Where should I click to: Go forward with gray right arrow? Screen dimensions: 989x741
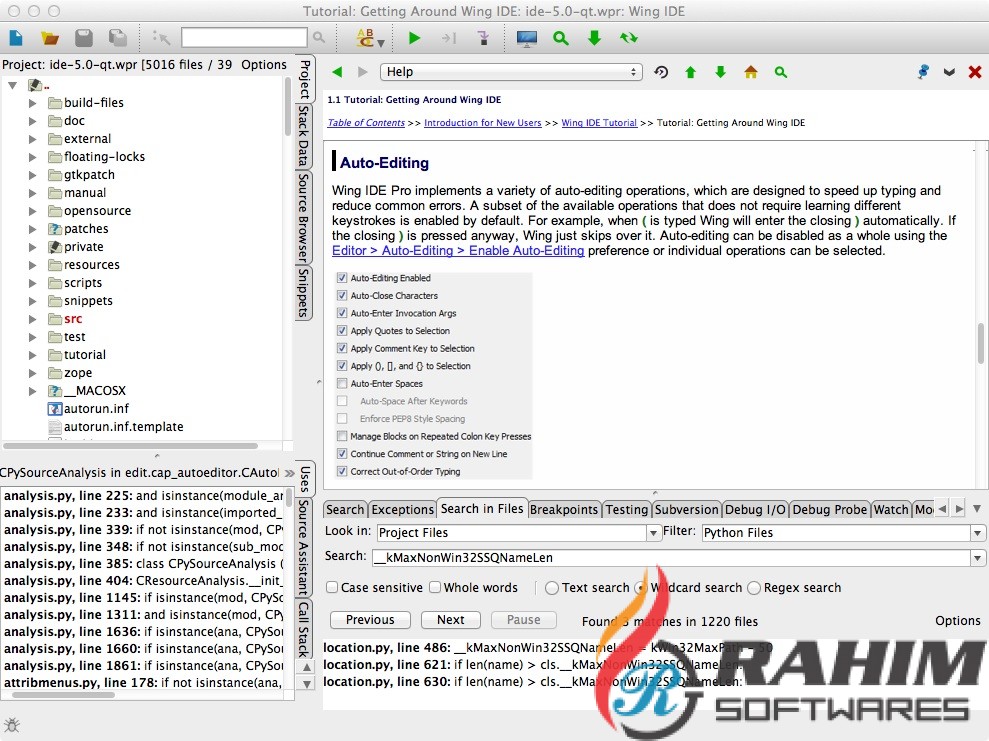[x=362, y=72]
